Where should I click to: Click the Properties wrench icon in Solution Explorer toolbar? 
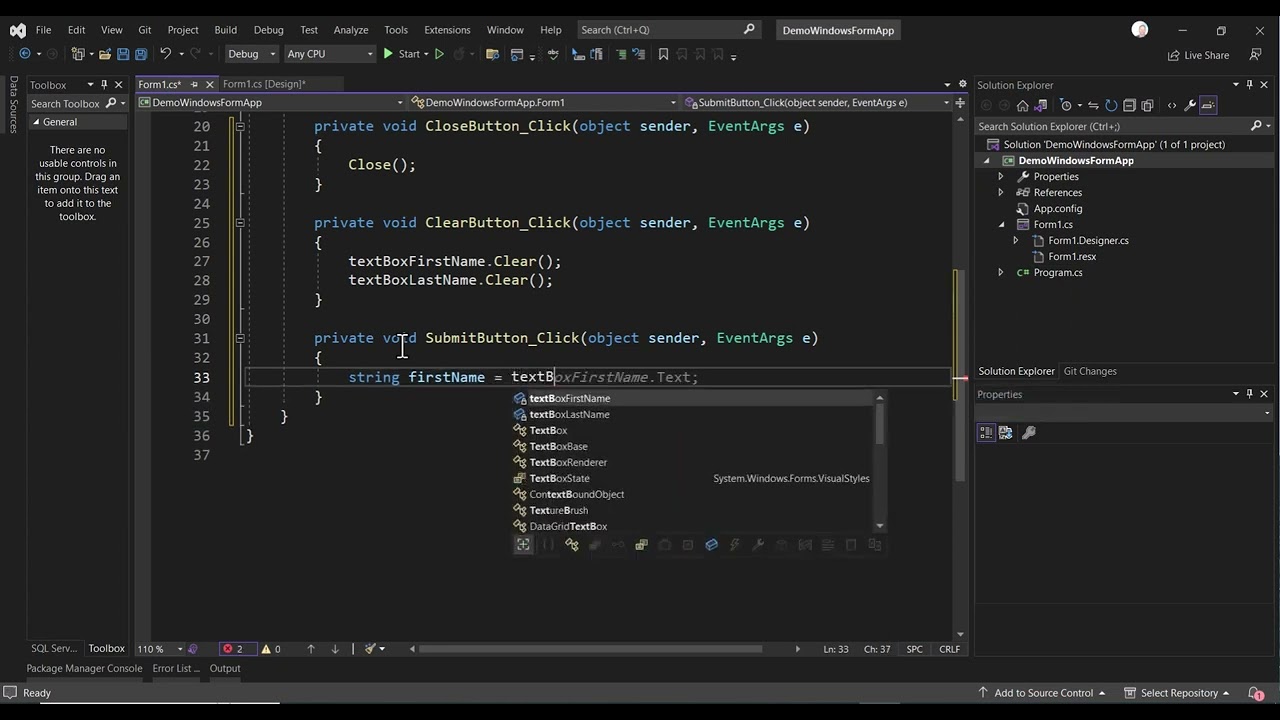point(1190,105)
